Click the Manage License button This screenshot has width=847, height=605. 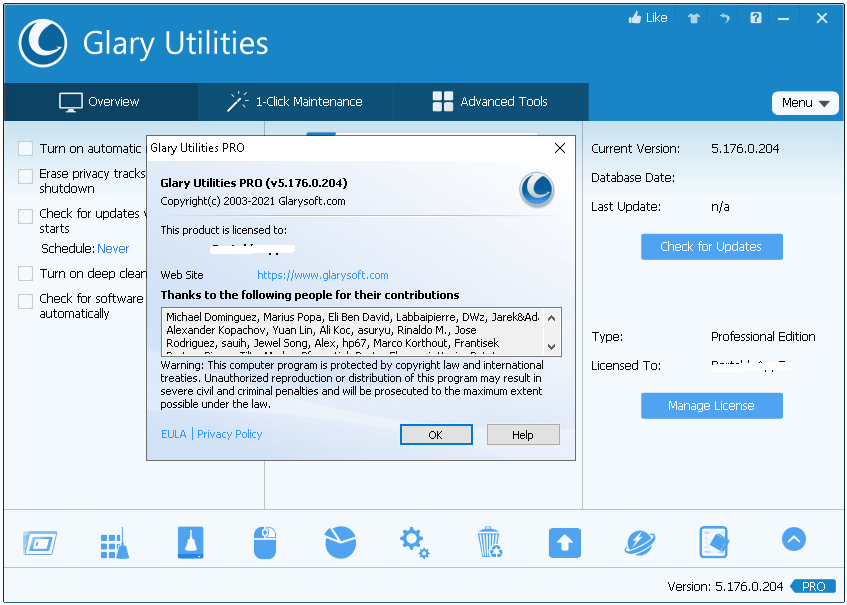click(711, 406)
